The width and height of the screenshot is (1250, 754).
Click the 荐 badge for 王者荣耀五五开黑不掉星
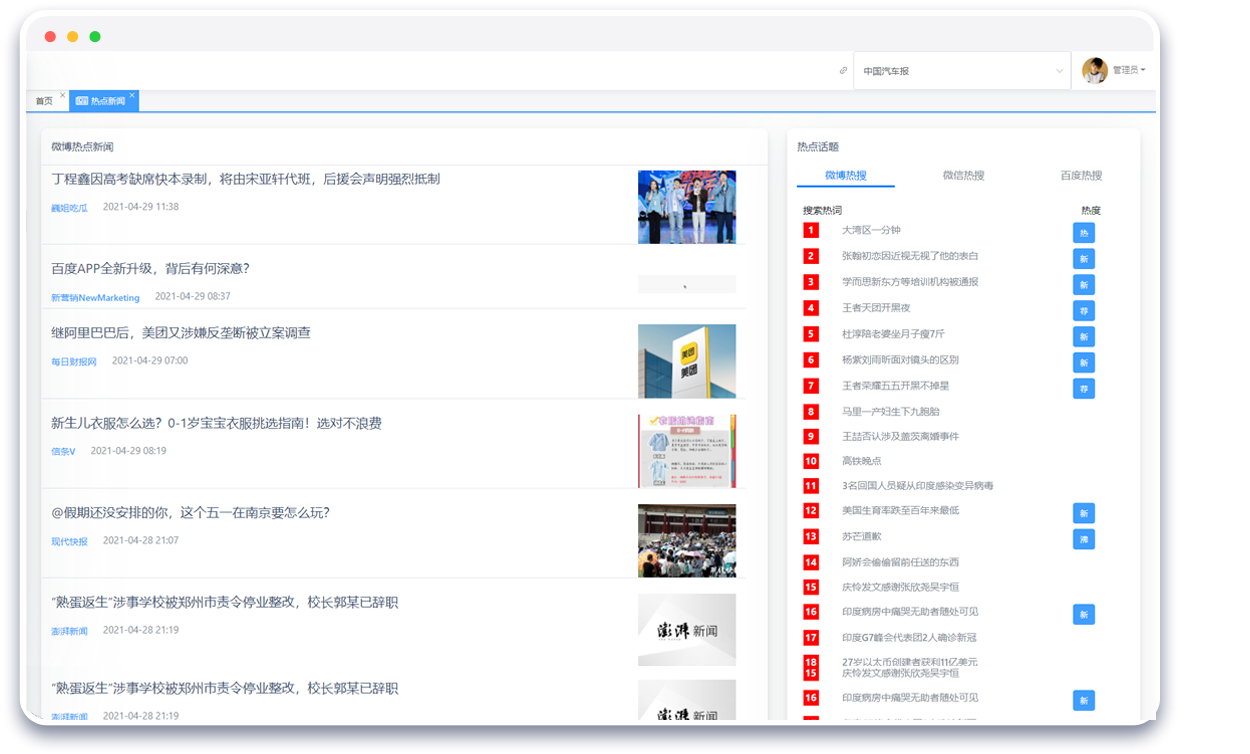[1083, 388]
